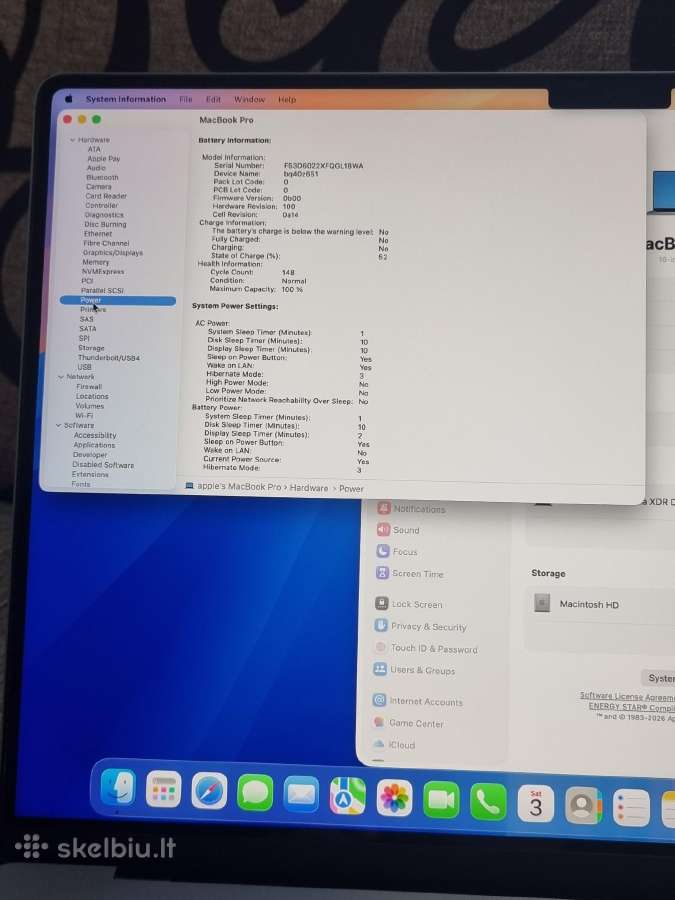The width and height of the screenshot is (675, 900).
Task: Launch Safari from the Dock
Action: click(209, 791)
